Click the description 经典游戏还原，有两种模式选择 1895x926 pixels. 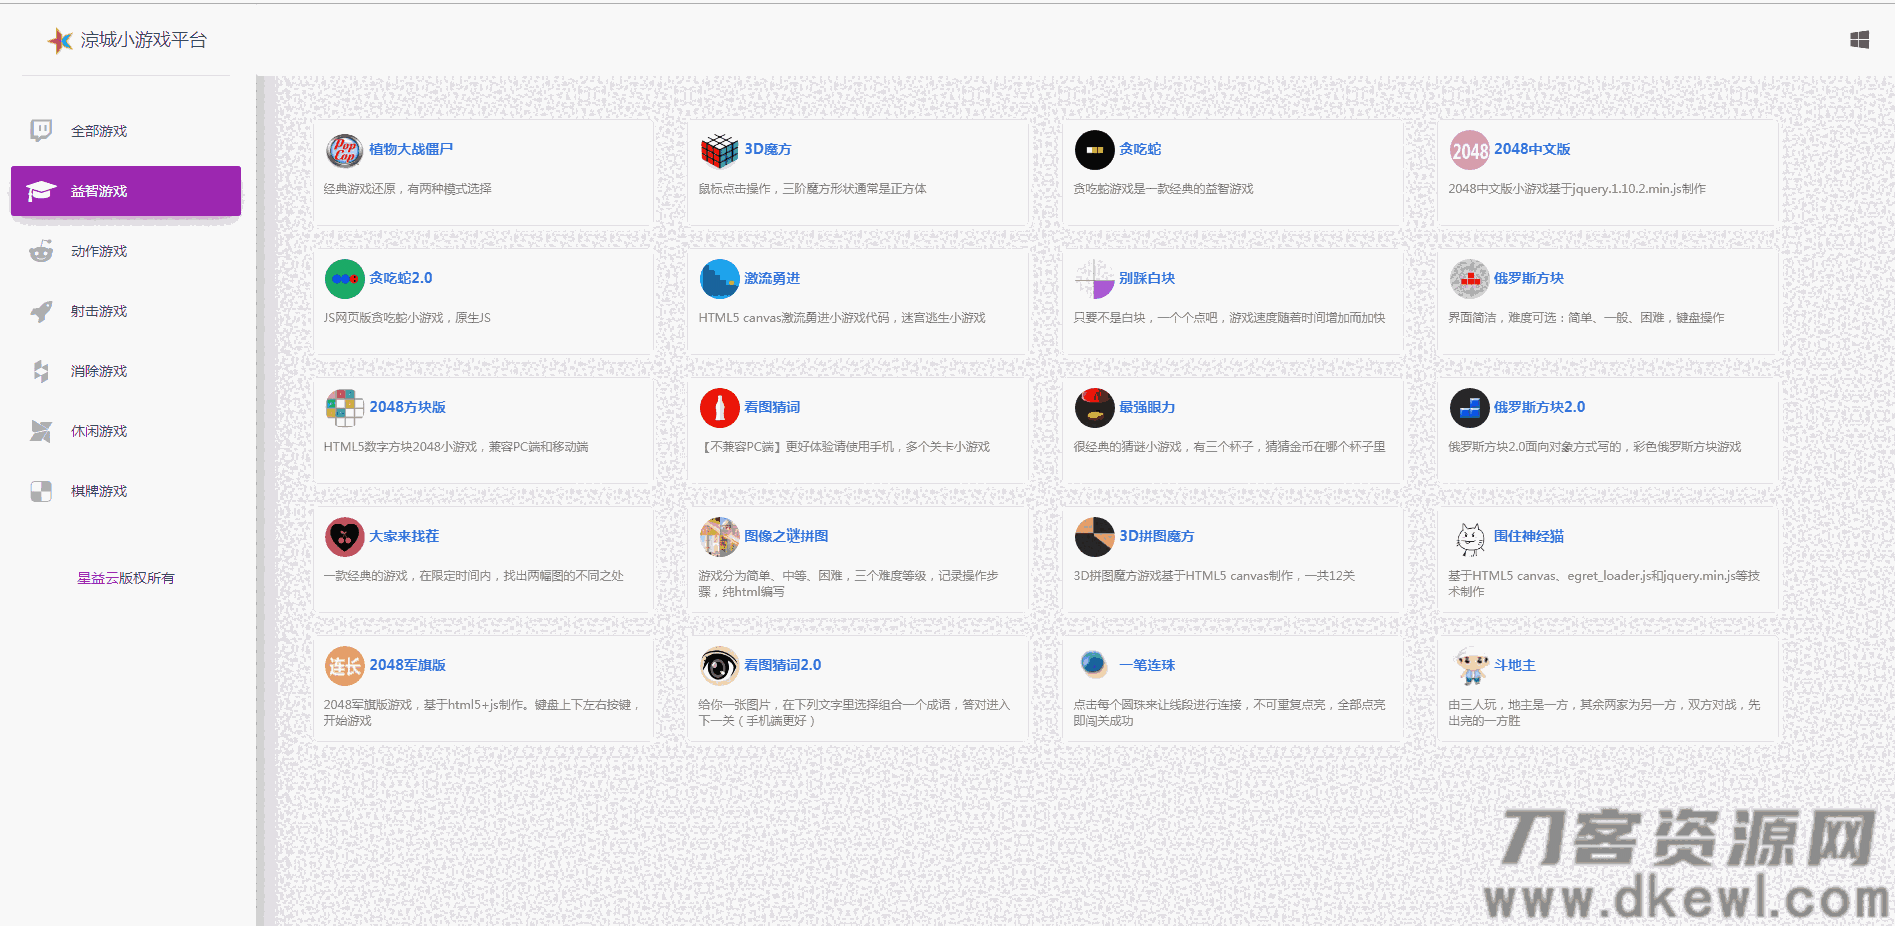(x=407, y=189)
